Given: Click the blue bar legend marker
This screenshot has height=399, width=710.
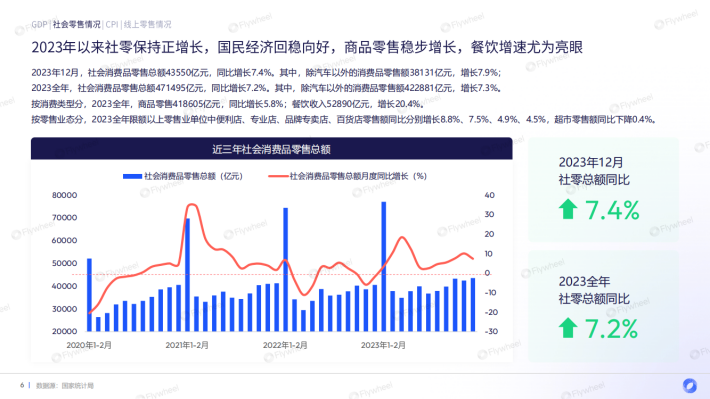Looking at the screenshot, I should [132, 176].
